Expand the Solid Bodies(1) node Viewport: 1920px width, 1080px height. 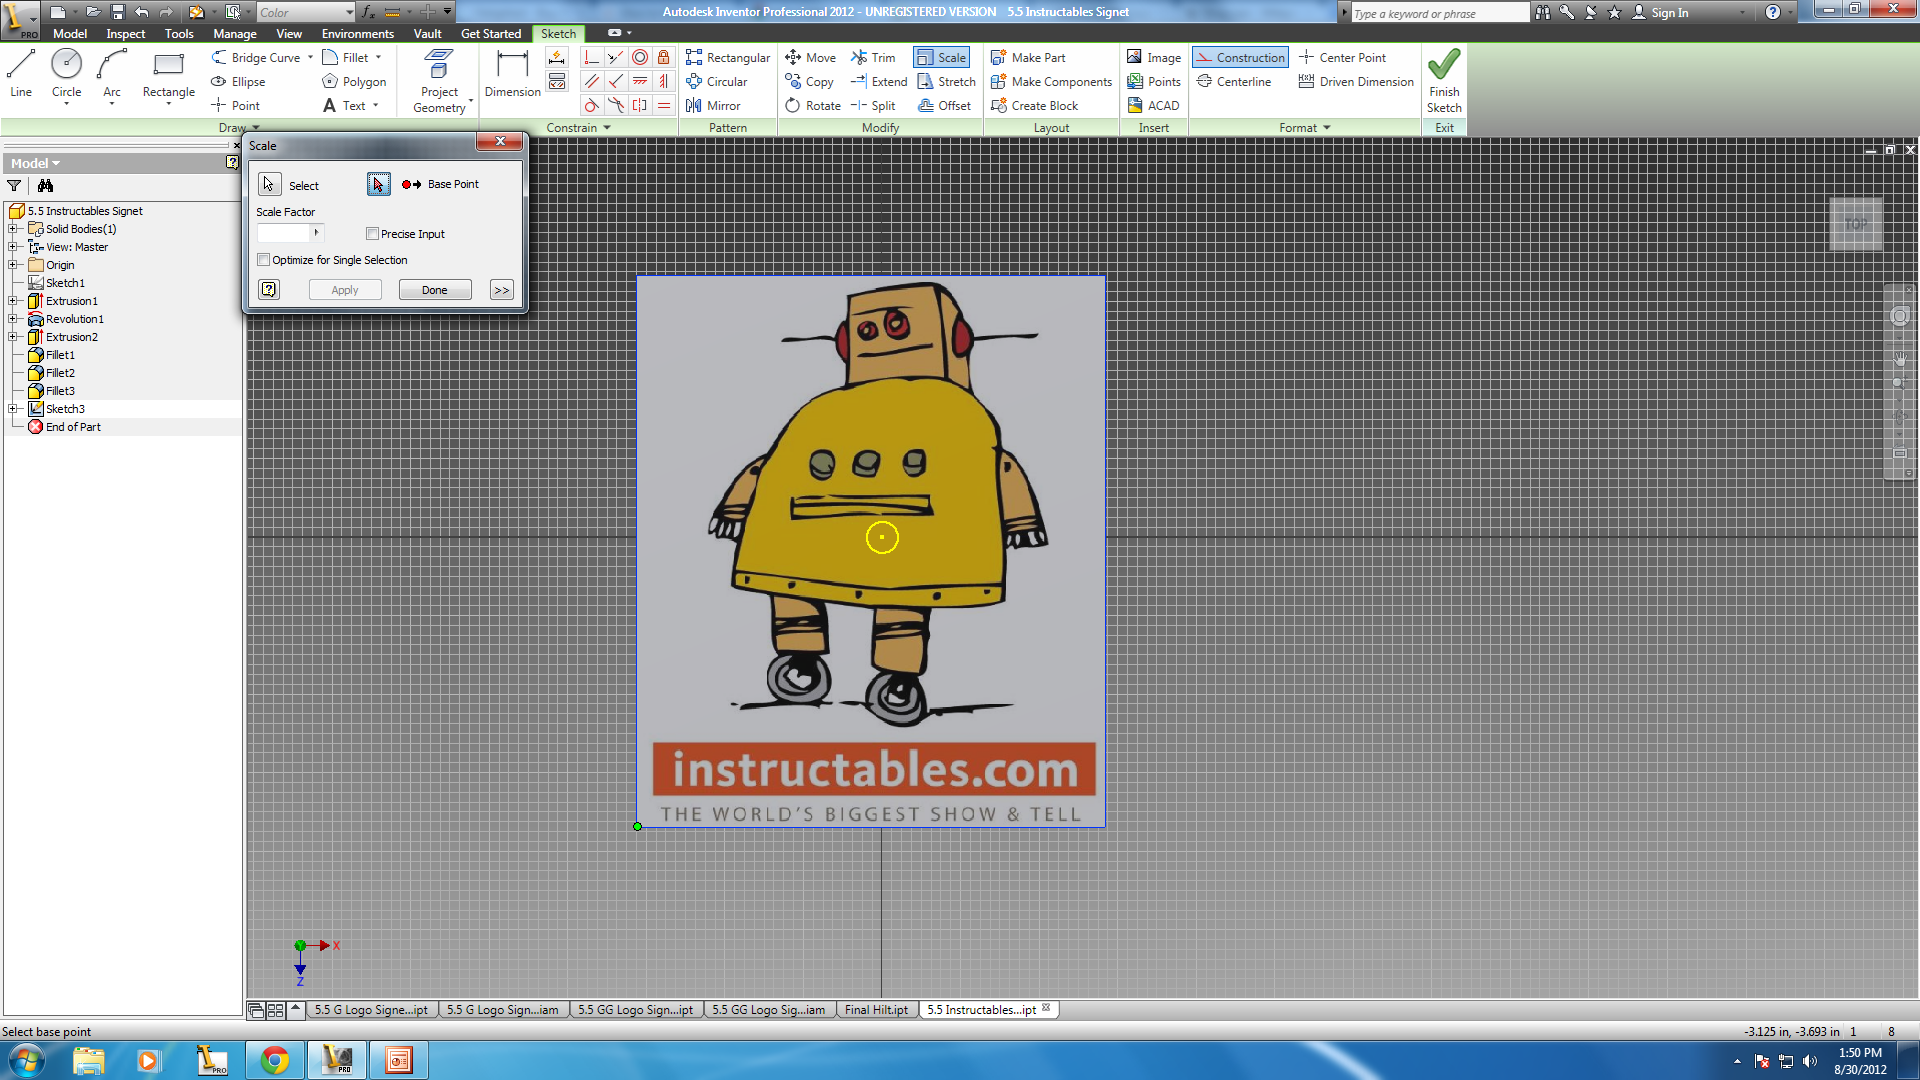13,229
